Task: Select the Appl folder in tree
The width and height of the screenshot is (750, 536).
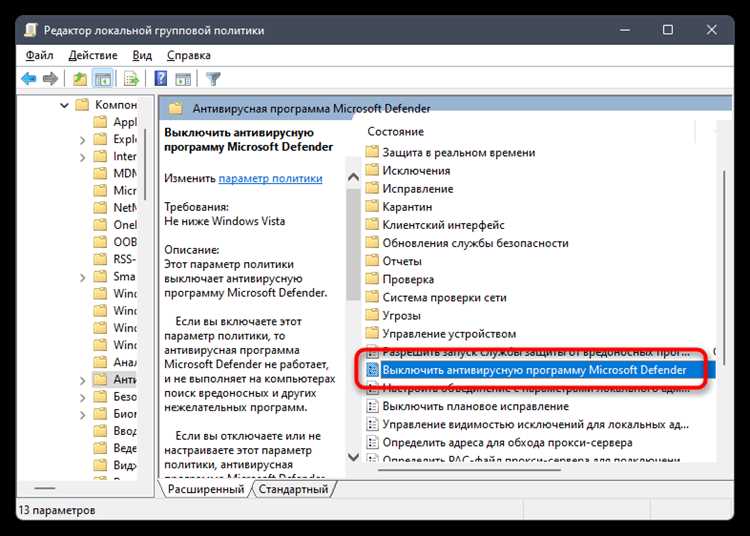Action: 115,122
